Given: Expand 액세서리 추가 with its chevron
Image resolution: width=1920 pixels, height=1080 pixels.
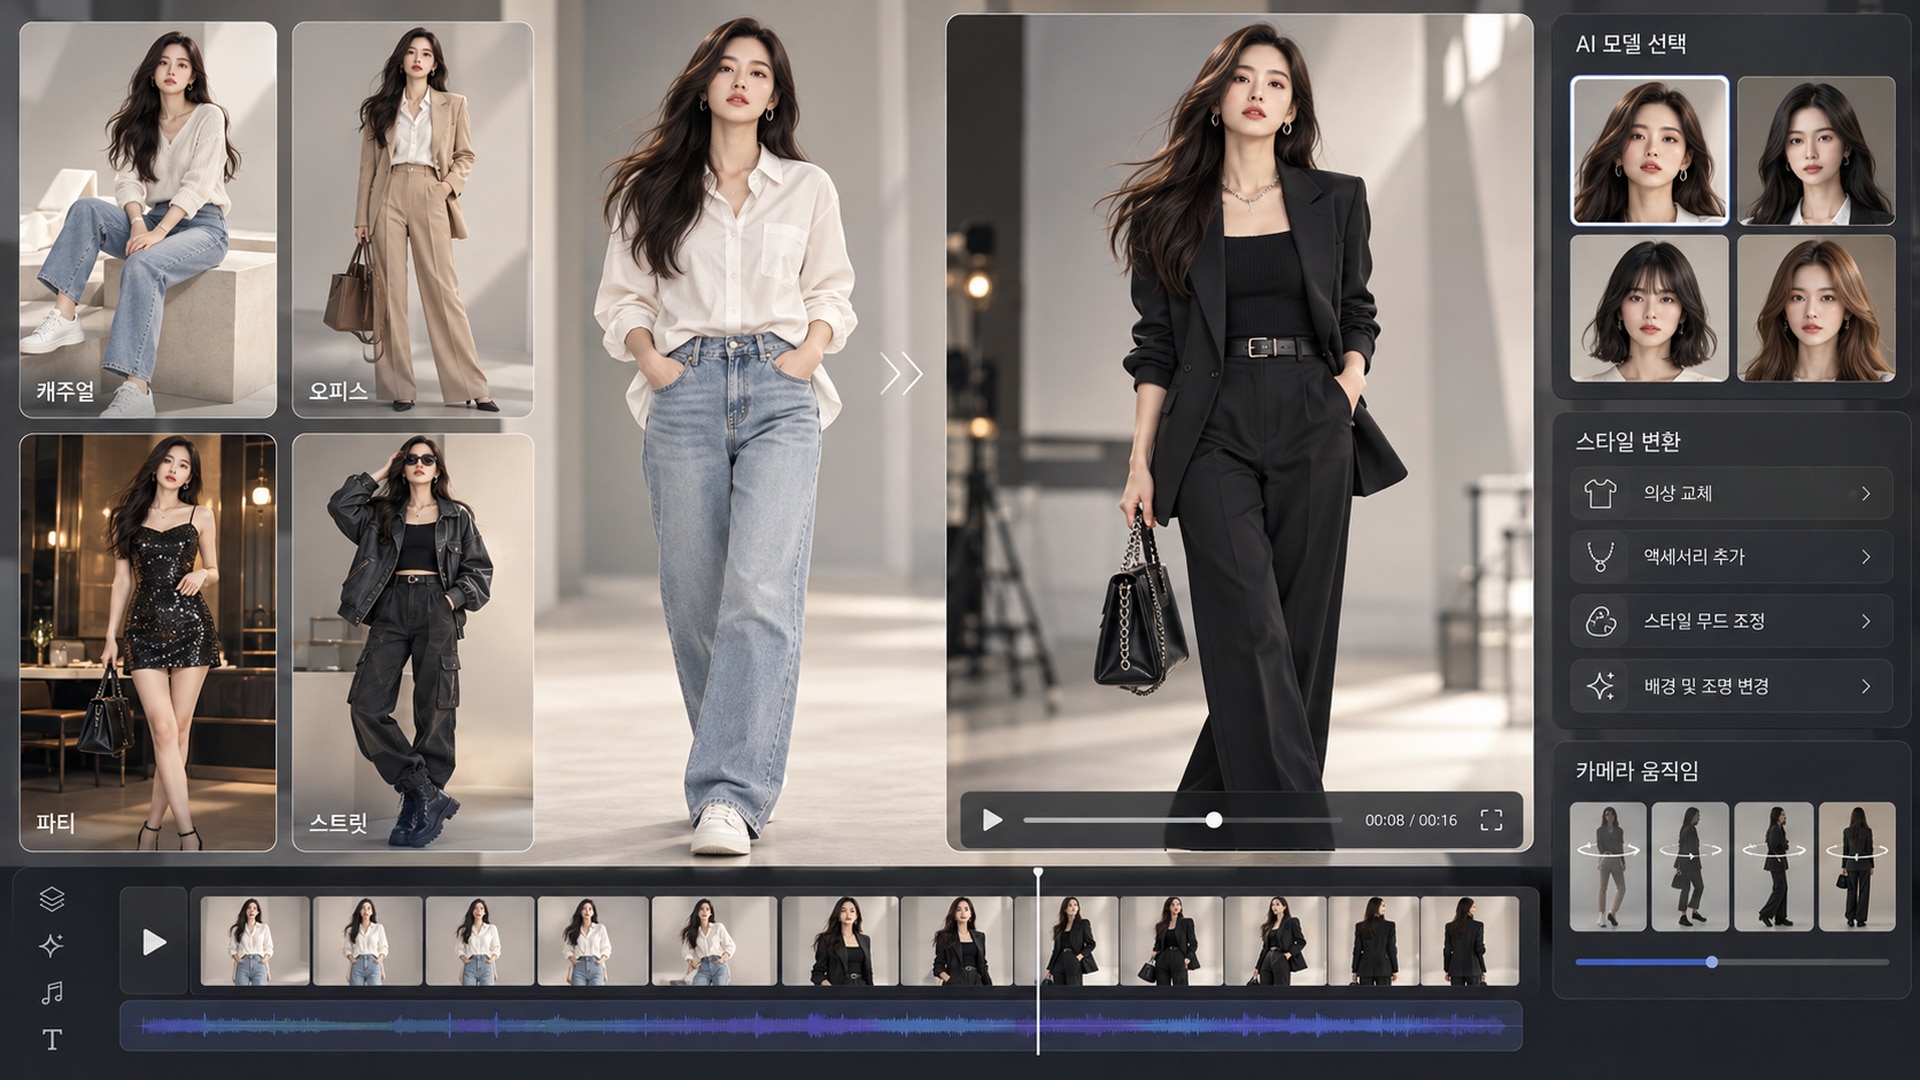Looking at the screenshot, I should (1866, 557).
